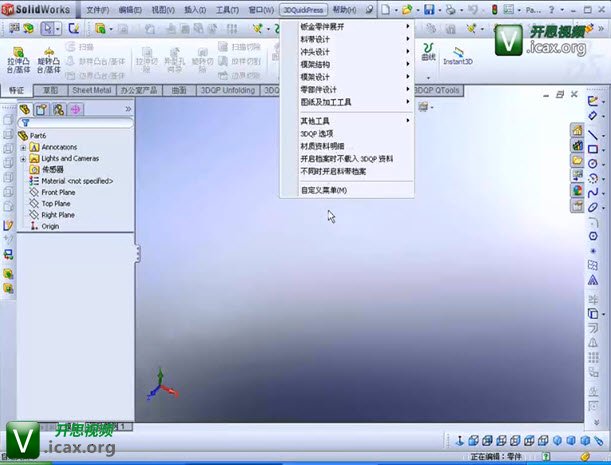Open the dropdown arrow beside Rectangle tool
Viewport: 611px width, 465px height.
603,150
